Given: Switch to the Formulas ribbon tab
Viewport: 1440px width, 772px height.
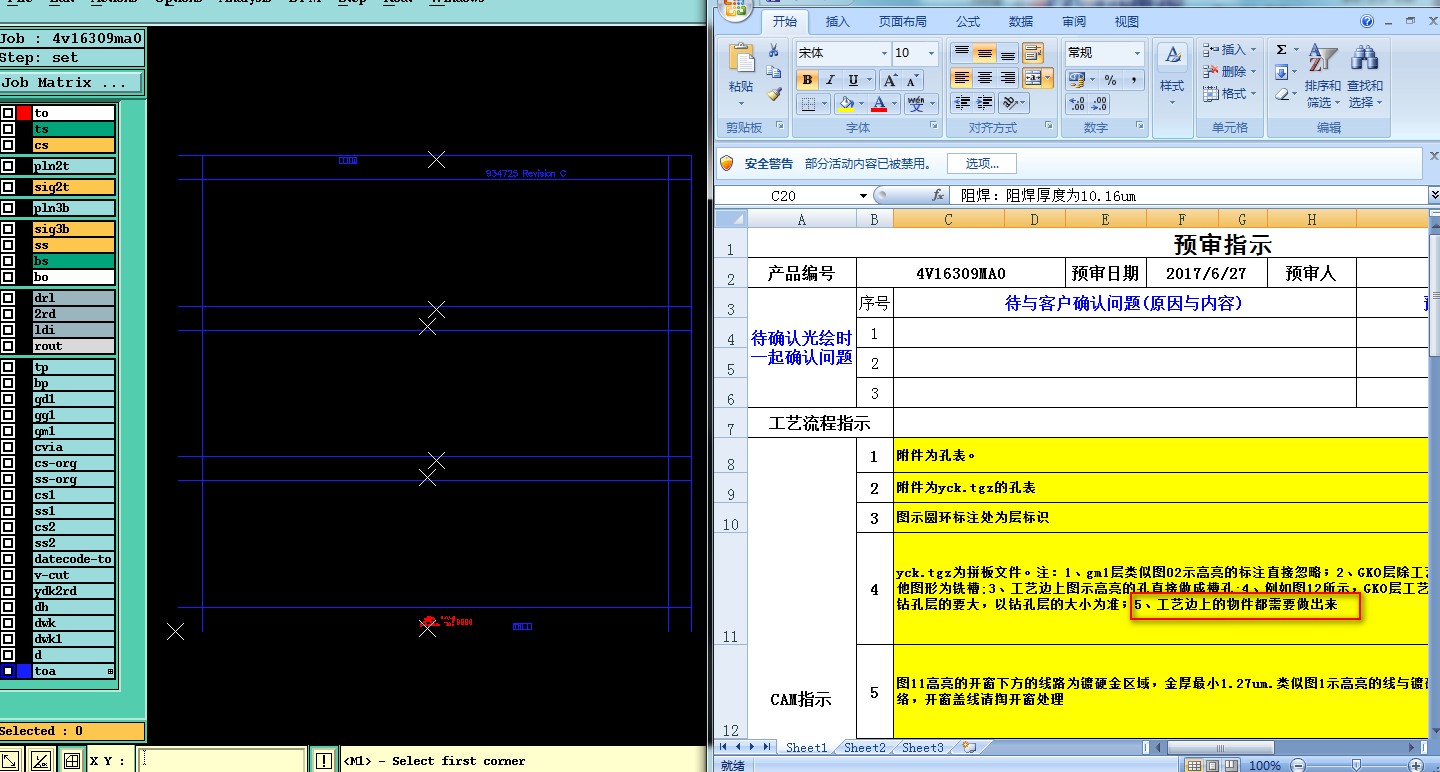Looking at the screenshot, I should [967, 22].
